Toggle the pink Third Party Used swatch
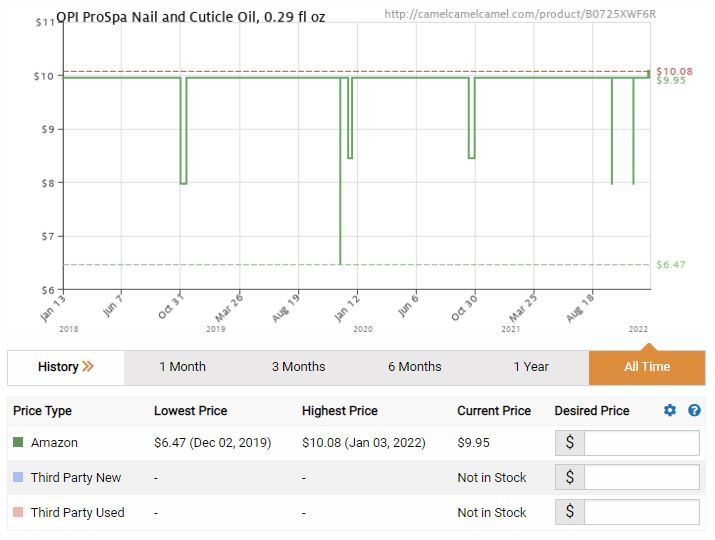Screen dimensions: 715x540 (18, 512)
